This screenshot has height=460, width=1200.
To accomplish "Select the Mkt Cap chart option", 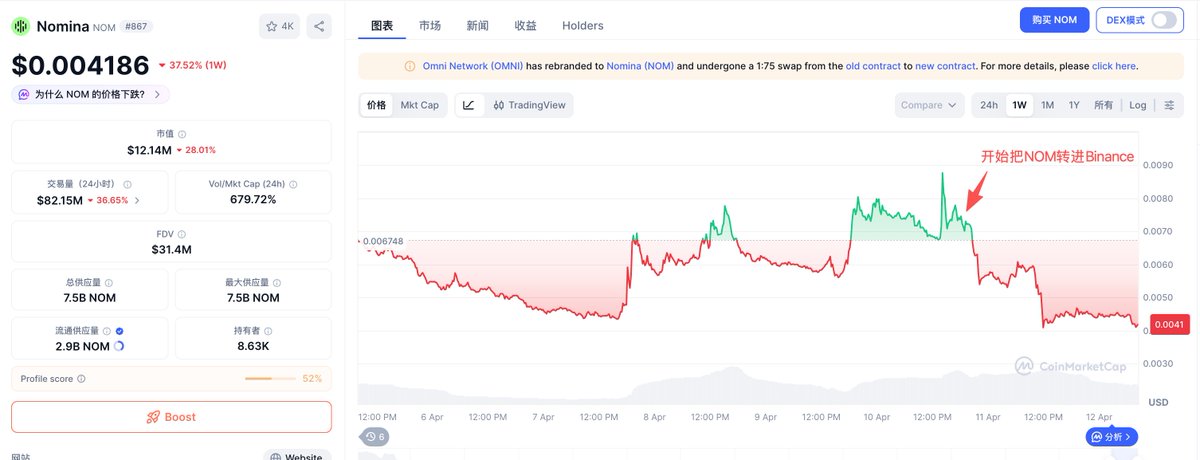I will coord(420,105).
